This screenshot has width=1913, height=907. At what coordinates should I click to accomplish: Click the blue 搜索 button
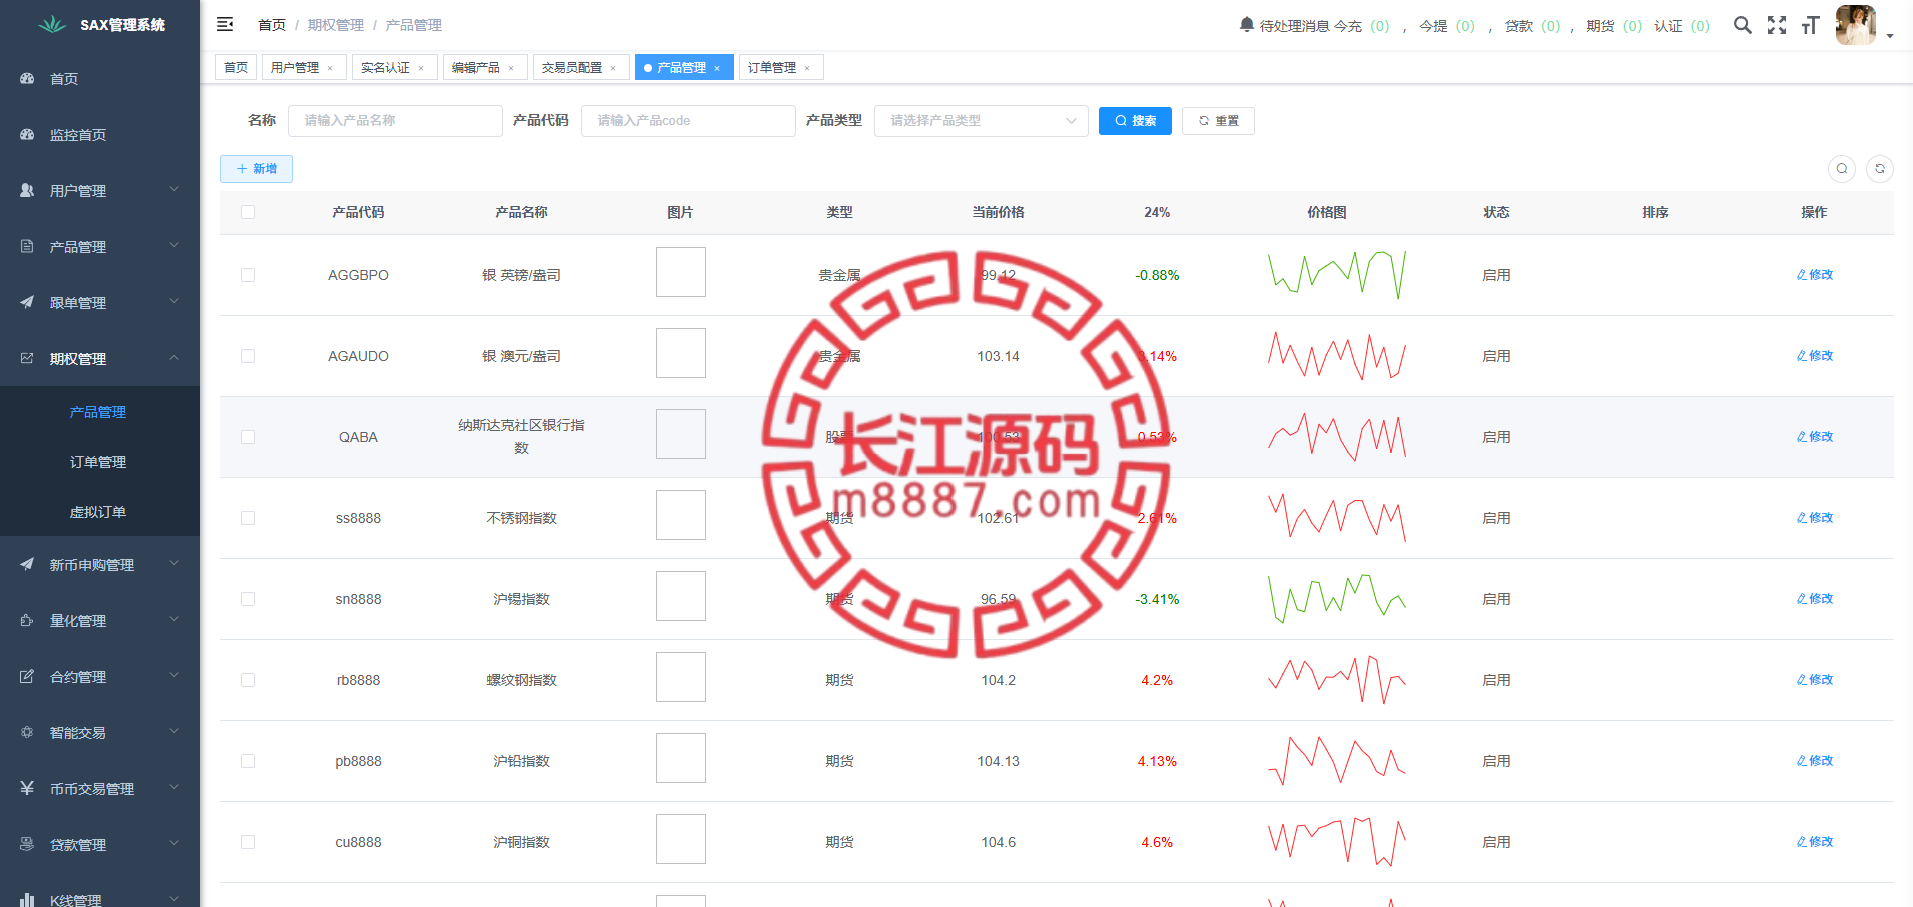coord(1135,121)
